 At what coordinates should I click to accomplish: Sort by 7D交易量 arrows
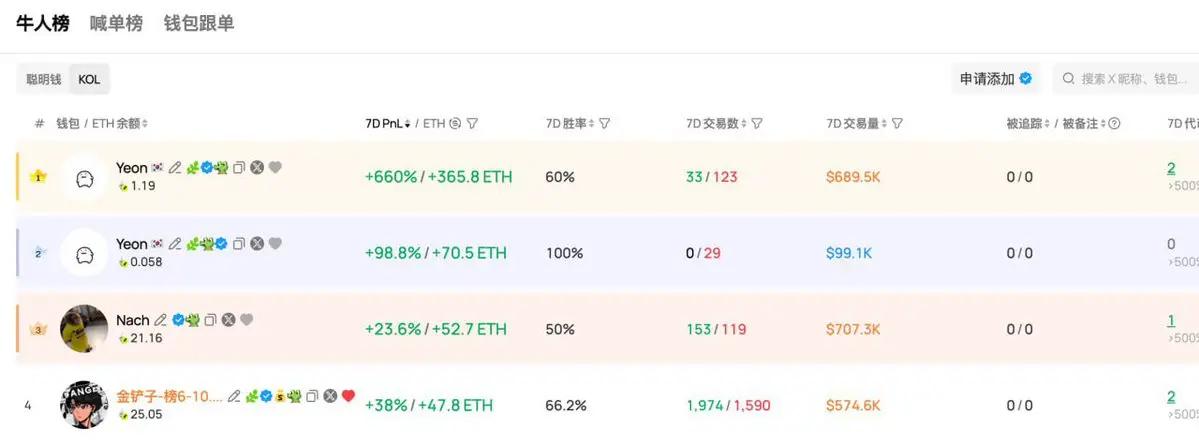(885, 124)
